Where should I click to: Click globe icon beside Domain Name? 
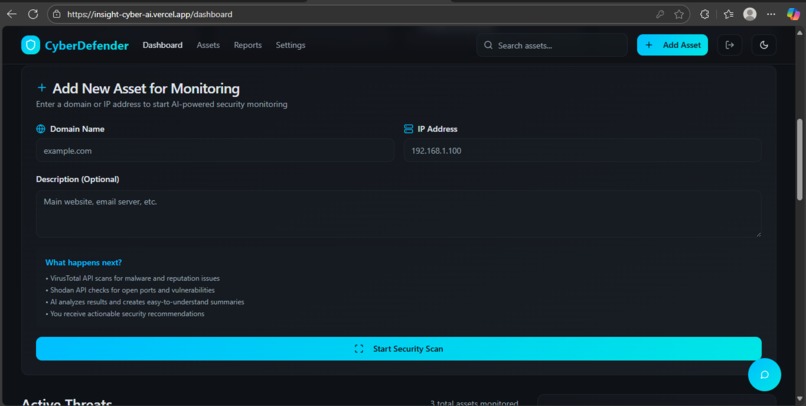(x=41, y=129)
